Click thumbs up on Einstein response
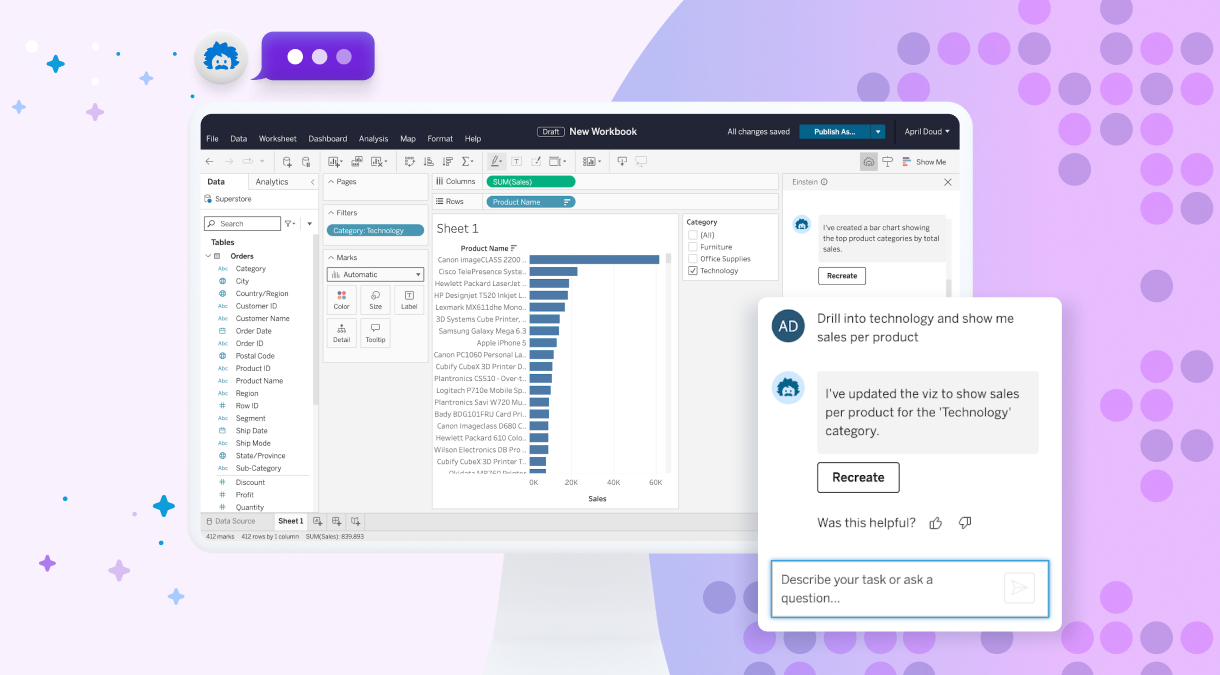Viewport: 1220px width, 675px height. click(936, 523)
